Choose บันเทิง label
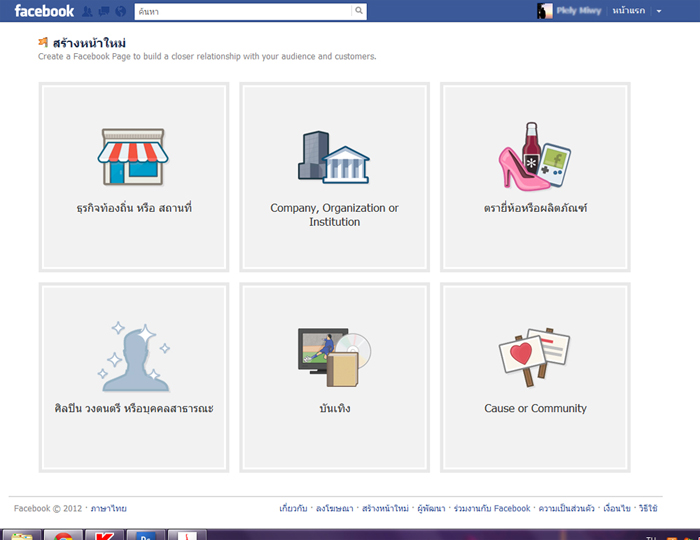 334,408
